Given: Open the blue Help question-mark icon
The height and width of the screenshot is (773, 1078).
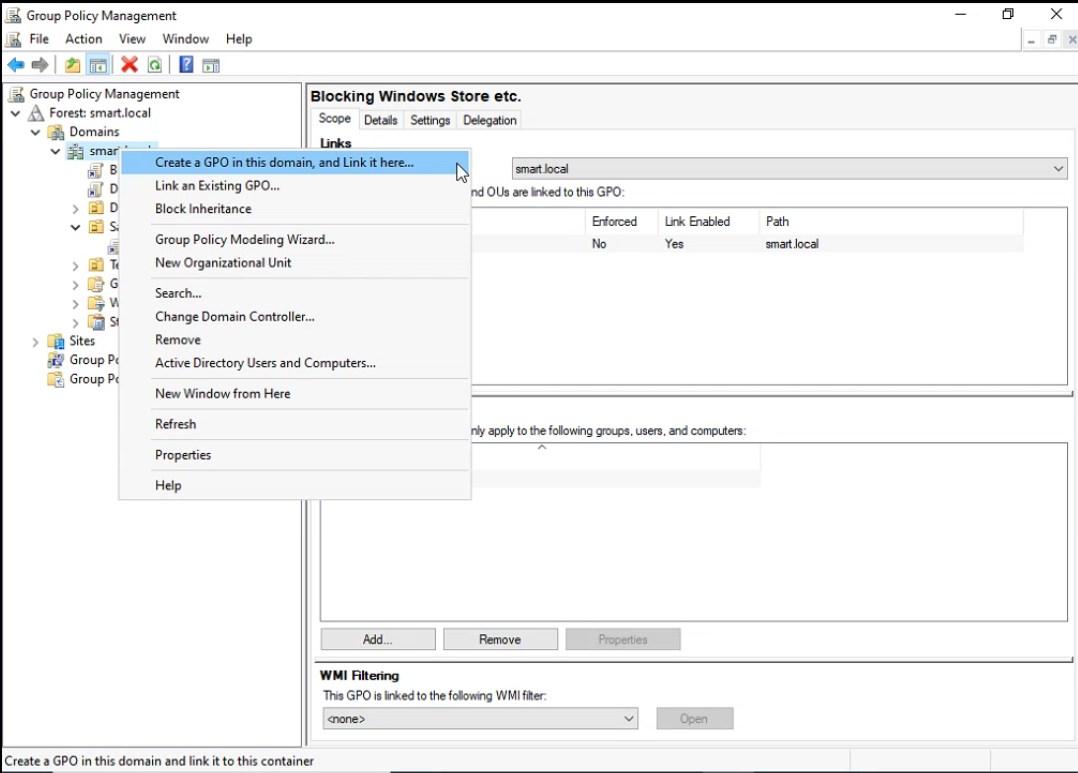Looking at the screenshot, I should point(186,65).
